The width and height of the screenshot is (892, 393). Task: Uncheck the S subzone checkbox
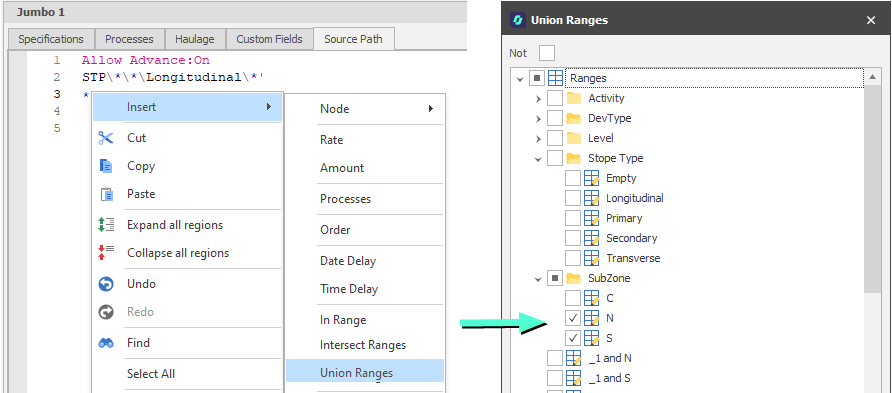573,338
